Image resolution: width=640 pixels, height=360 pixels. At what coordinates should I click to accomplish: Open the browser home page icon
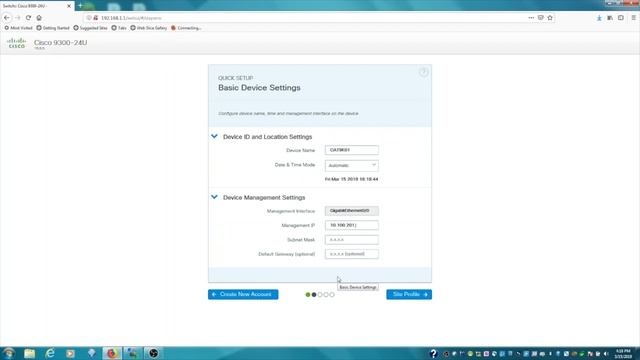pos(39,18)
